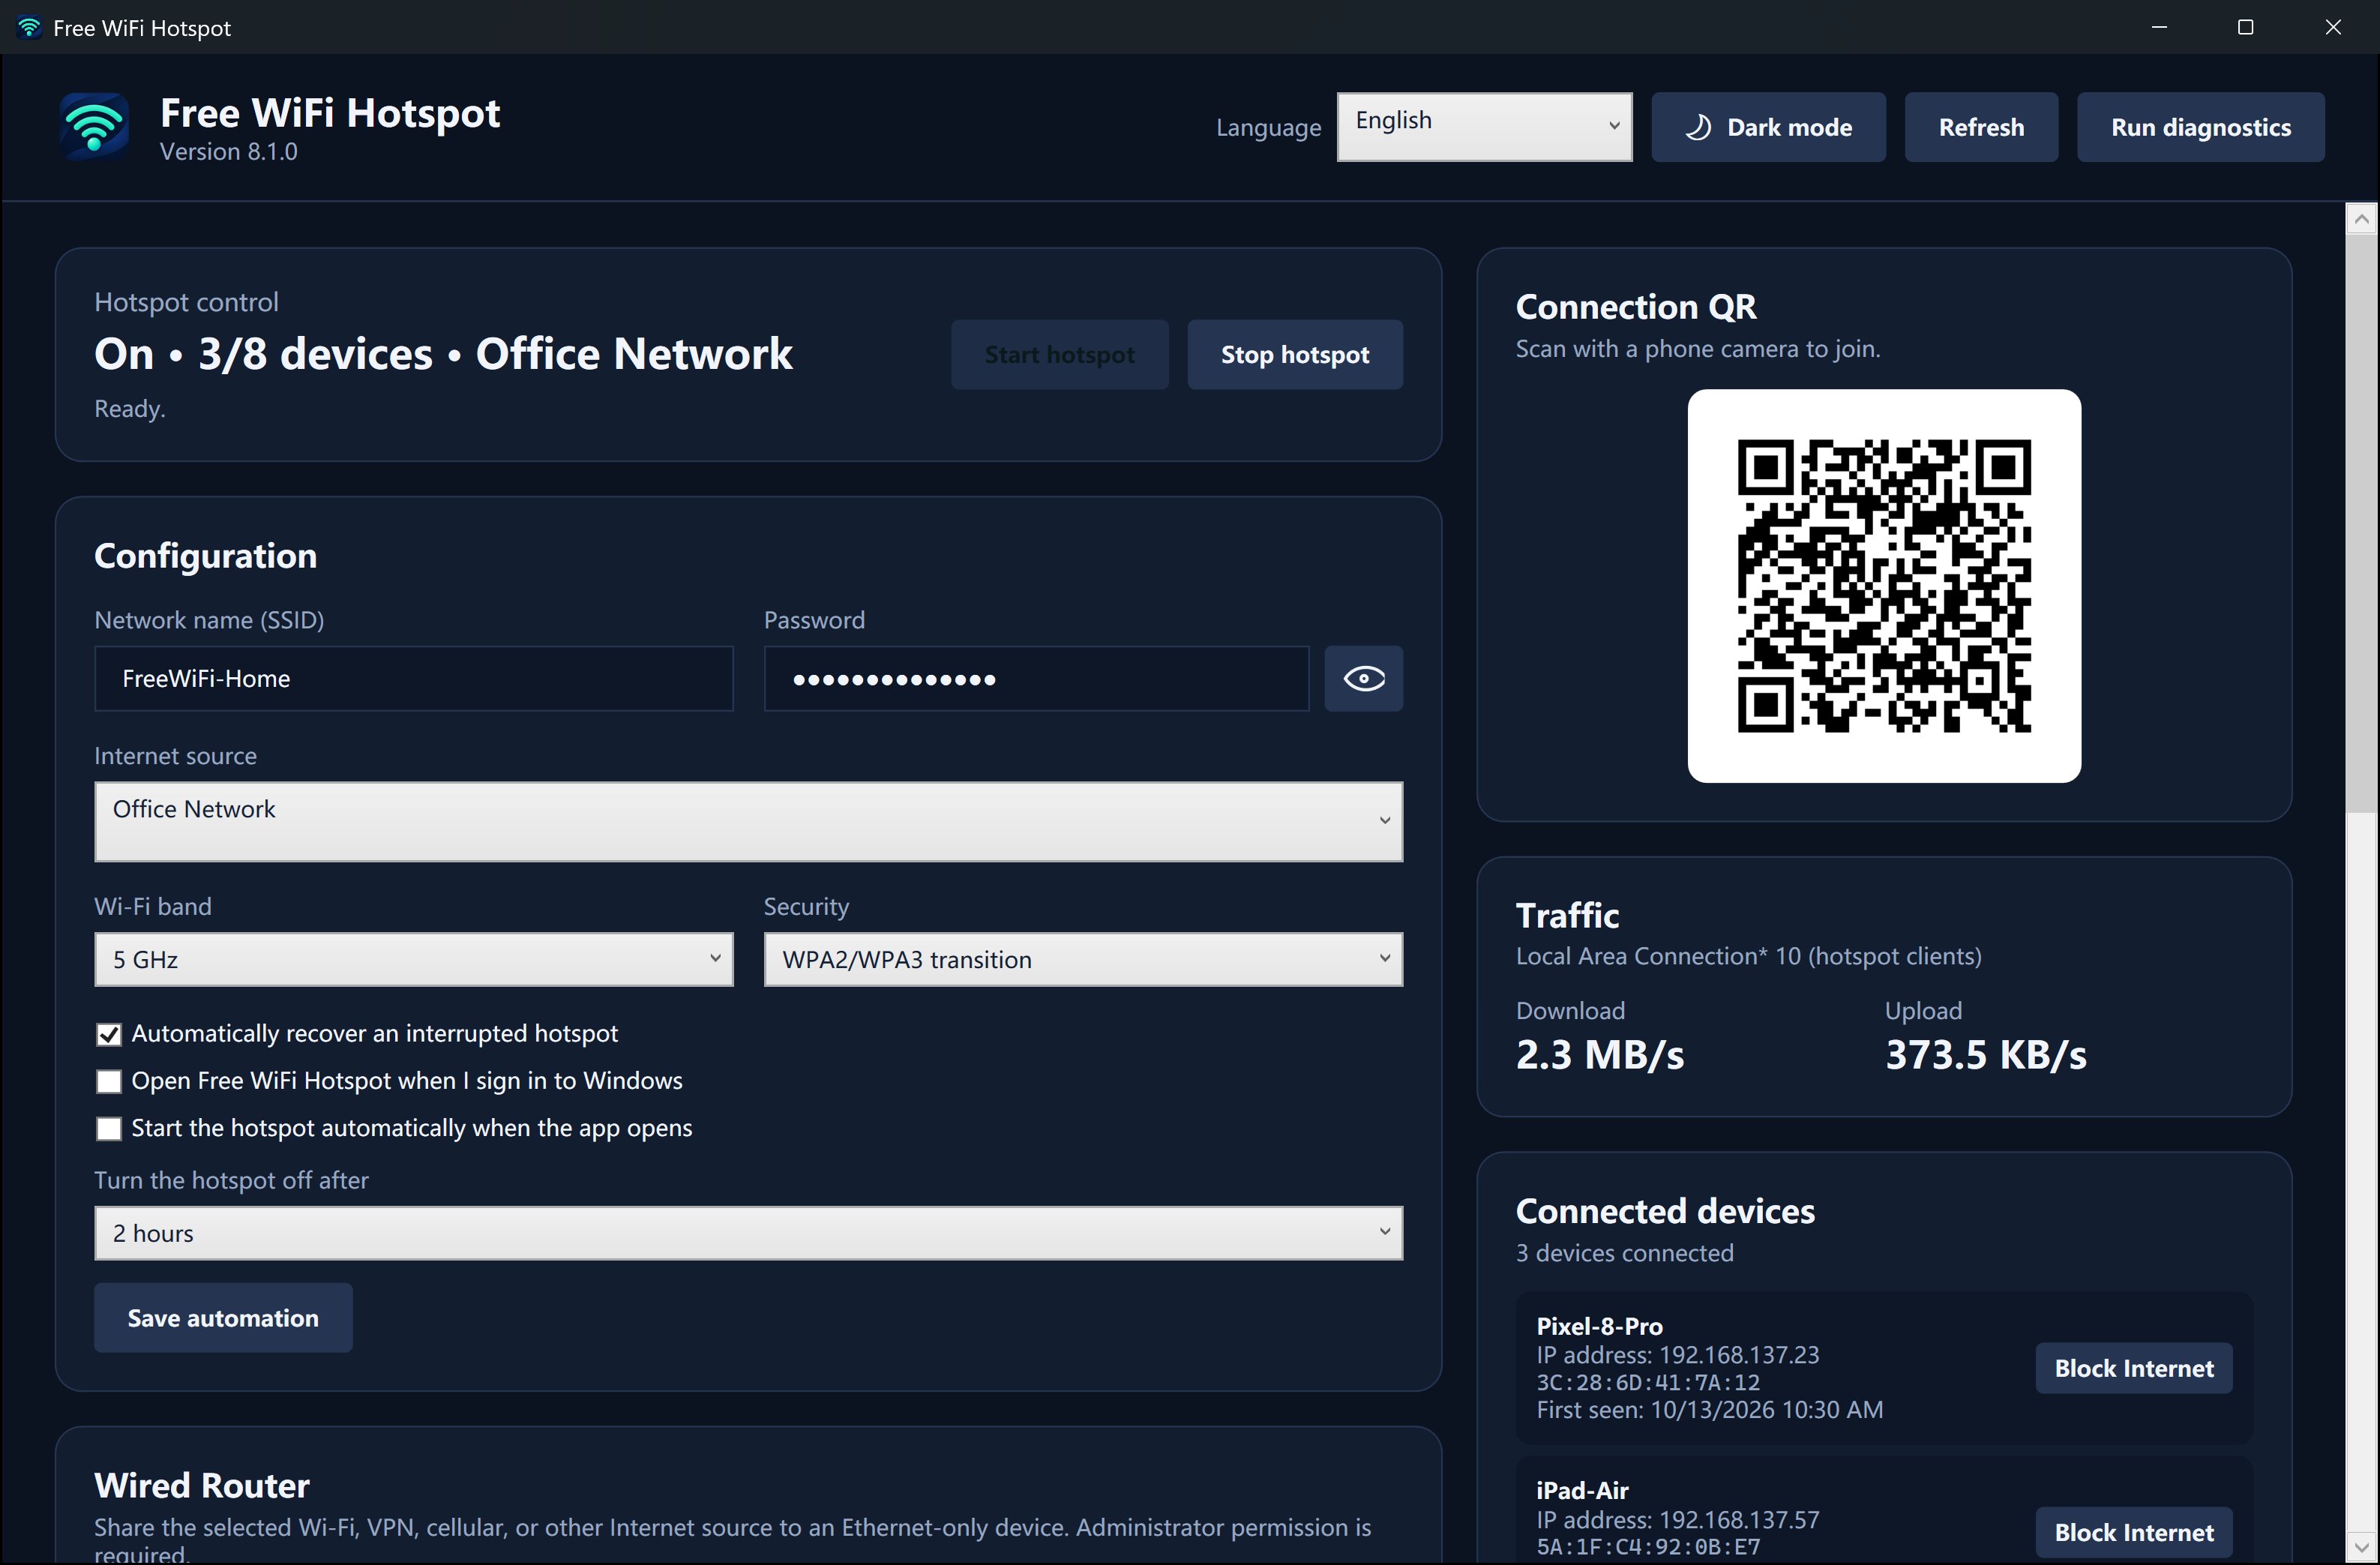Click the "Pixel-8-Pro" device name
The width and height of the screenshot is (2380, 1565).
pyautogui.click(x=1599, y=1326)
